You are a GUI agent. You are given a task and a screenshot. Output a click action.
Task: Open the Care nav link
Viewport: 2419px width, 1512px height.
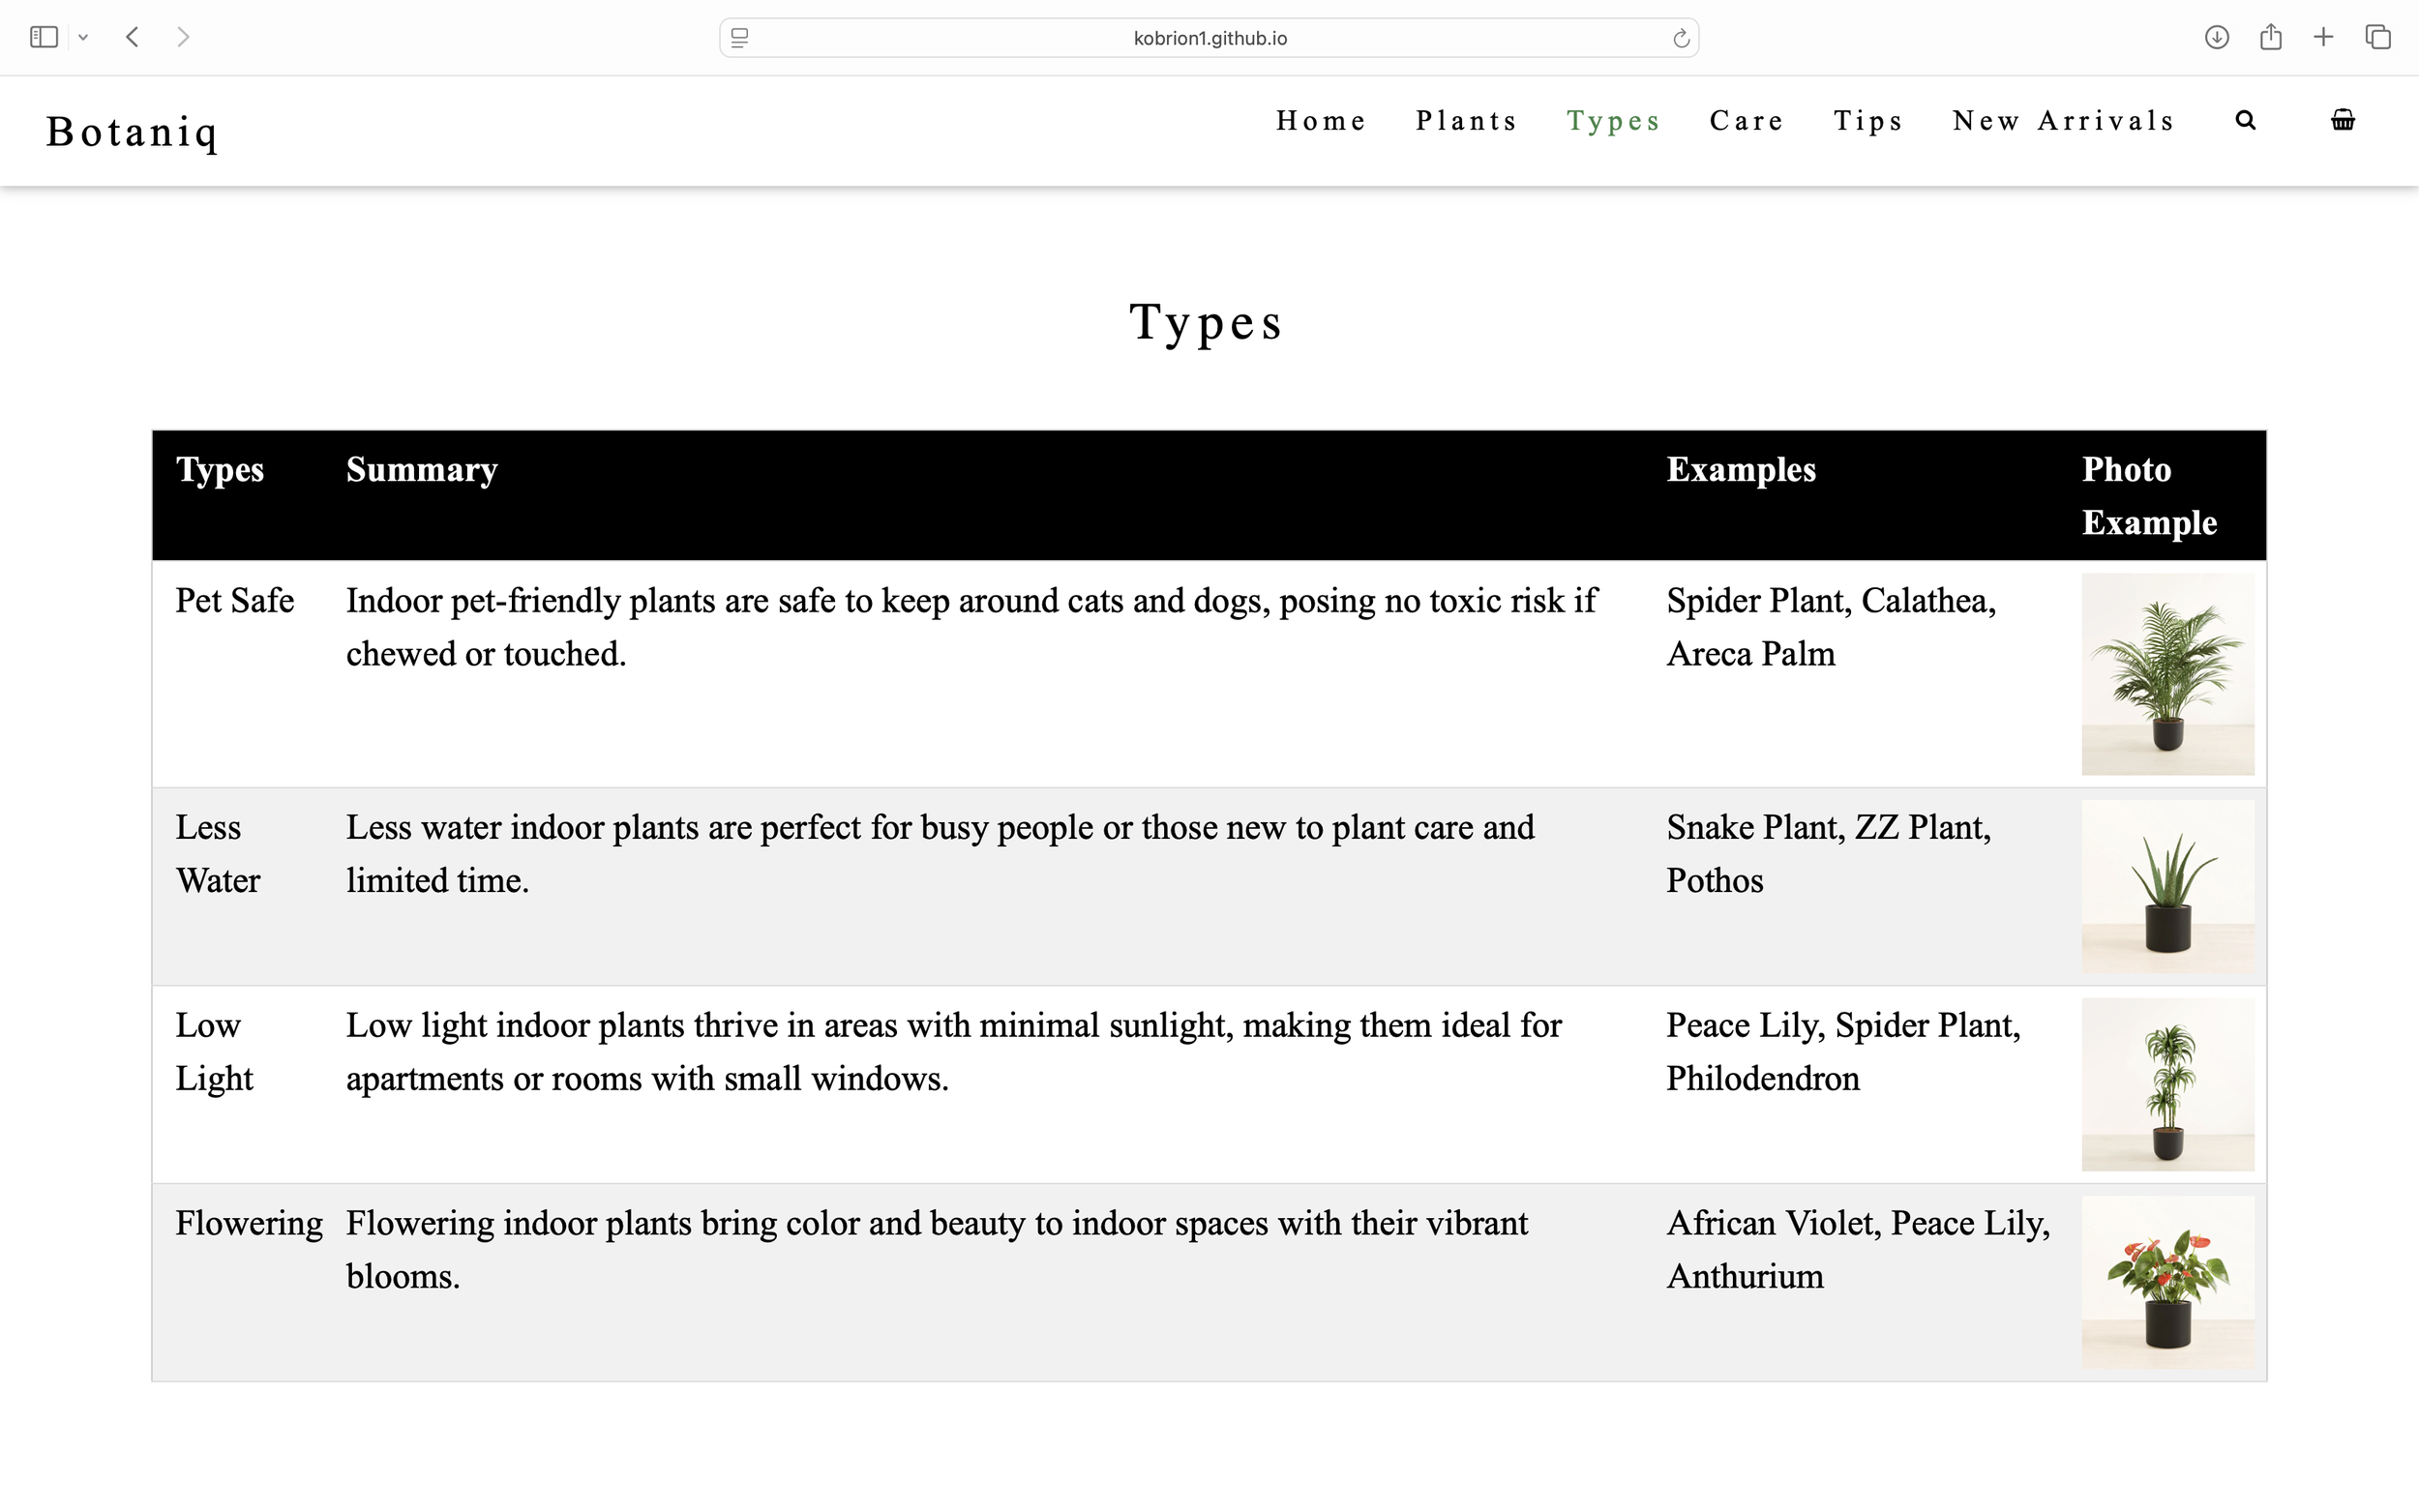(x=1747, y=121)
